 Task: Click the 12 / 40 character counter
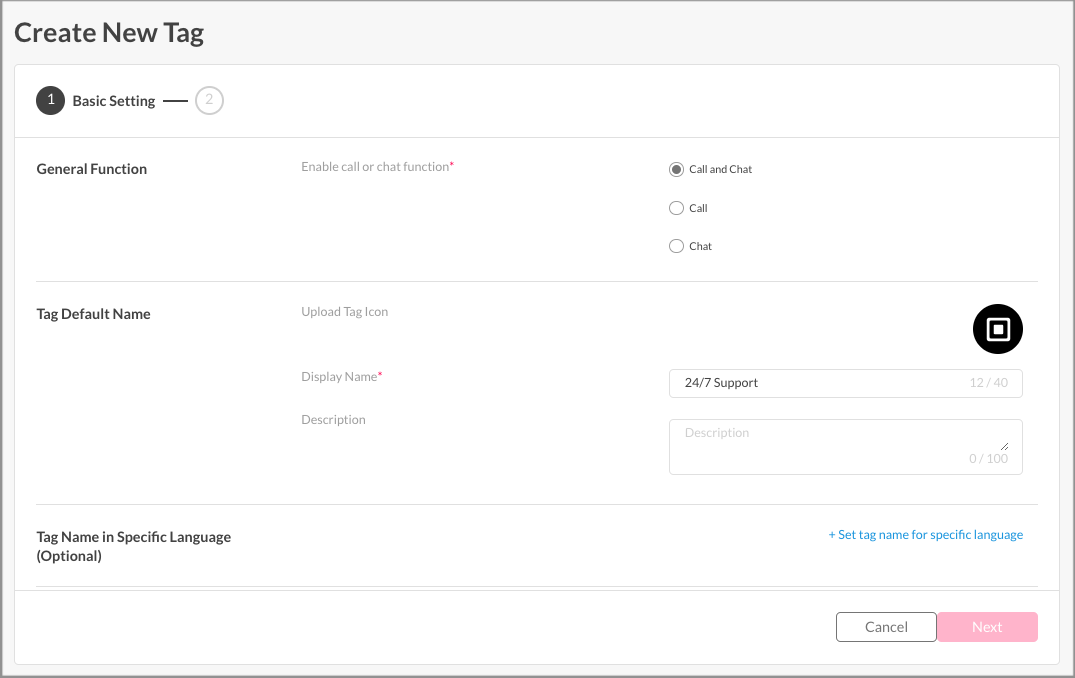(988, 383)
